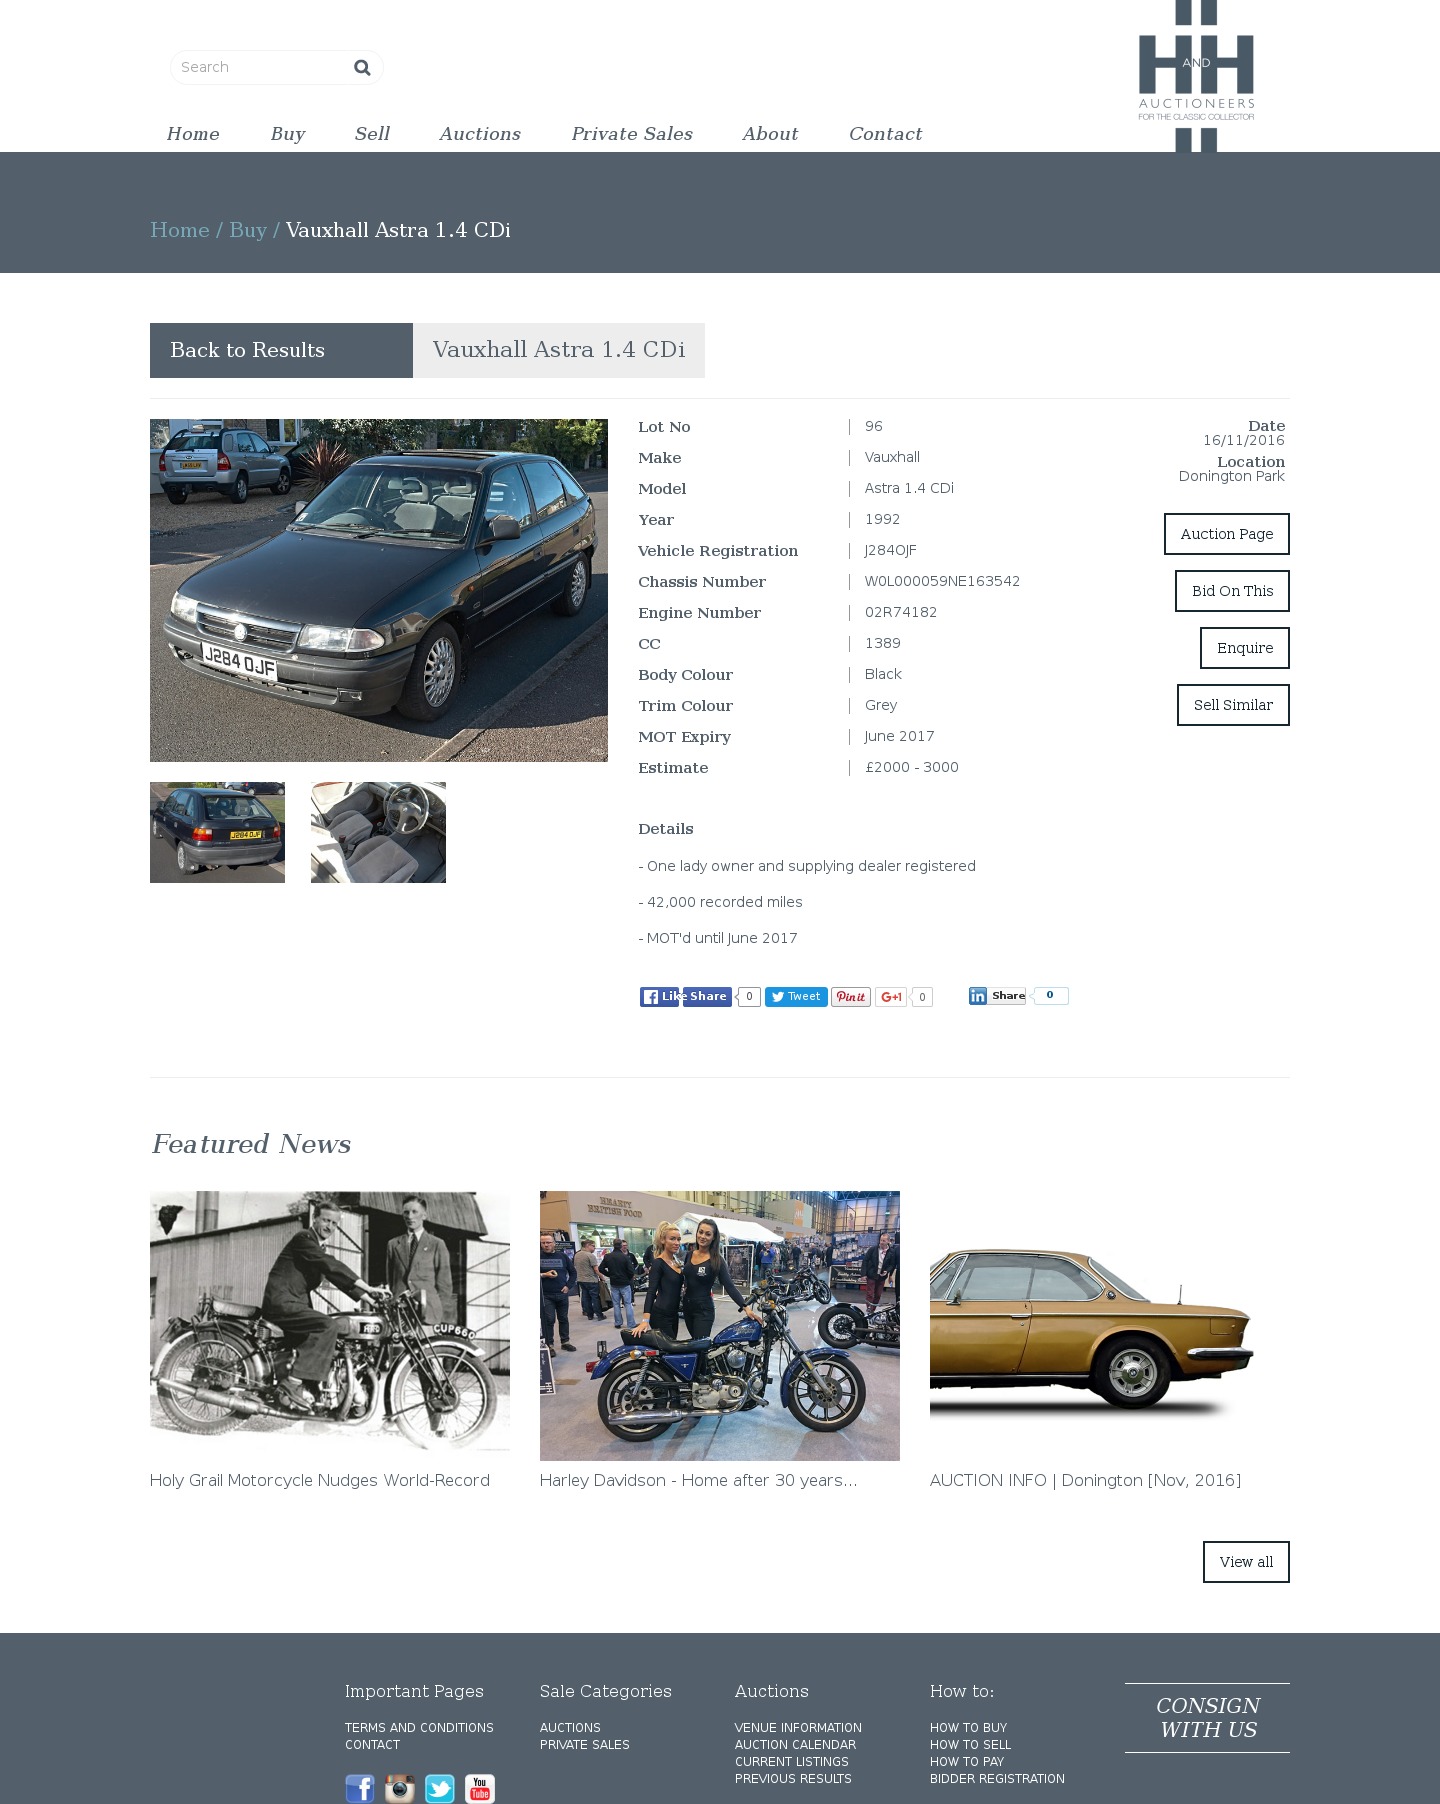Open gold coupe auction info image
Screen dimensions: 1440x1804
(x=1110, y=1326)
